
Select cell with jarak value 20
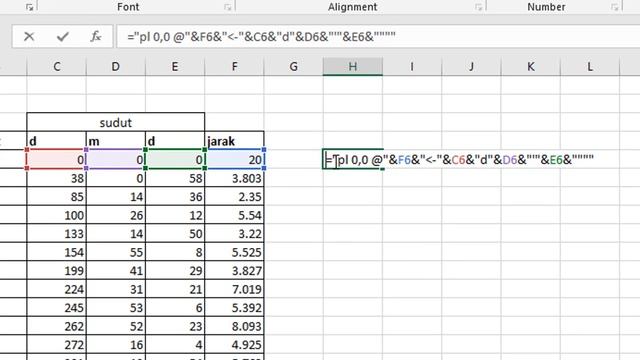click(234, 160)
